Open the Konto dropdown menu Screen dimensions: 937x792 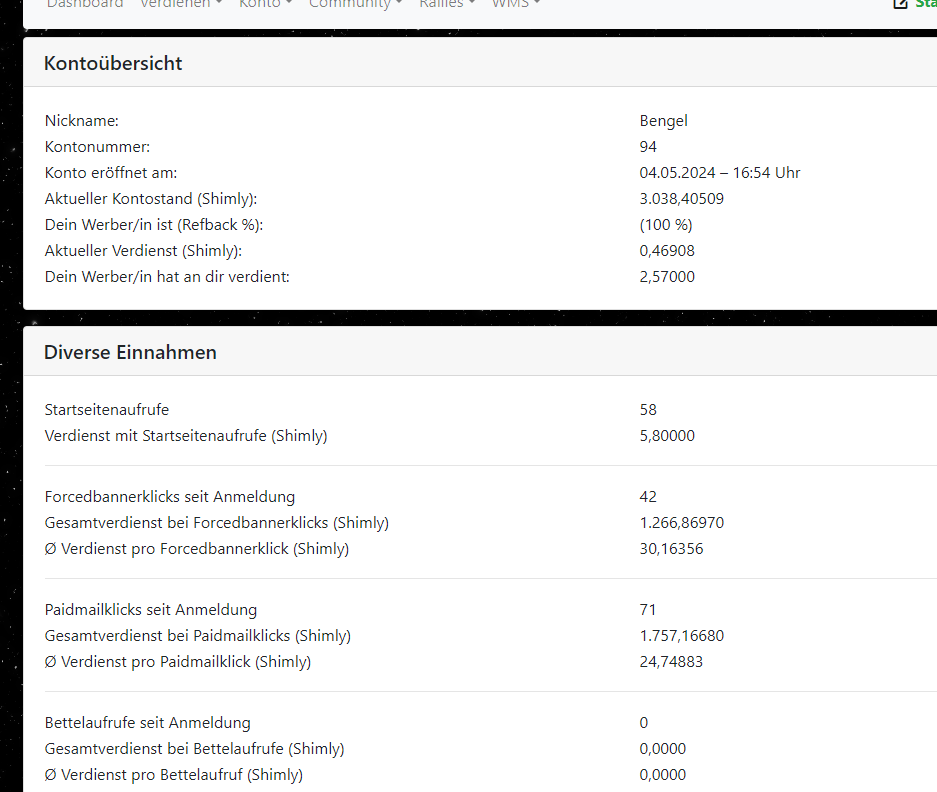point(265,4)
